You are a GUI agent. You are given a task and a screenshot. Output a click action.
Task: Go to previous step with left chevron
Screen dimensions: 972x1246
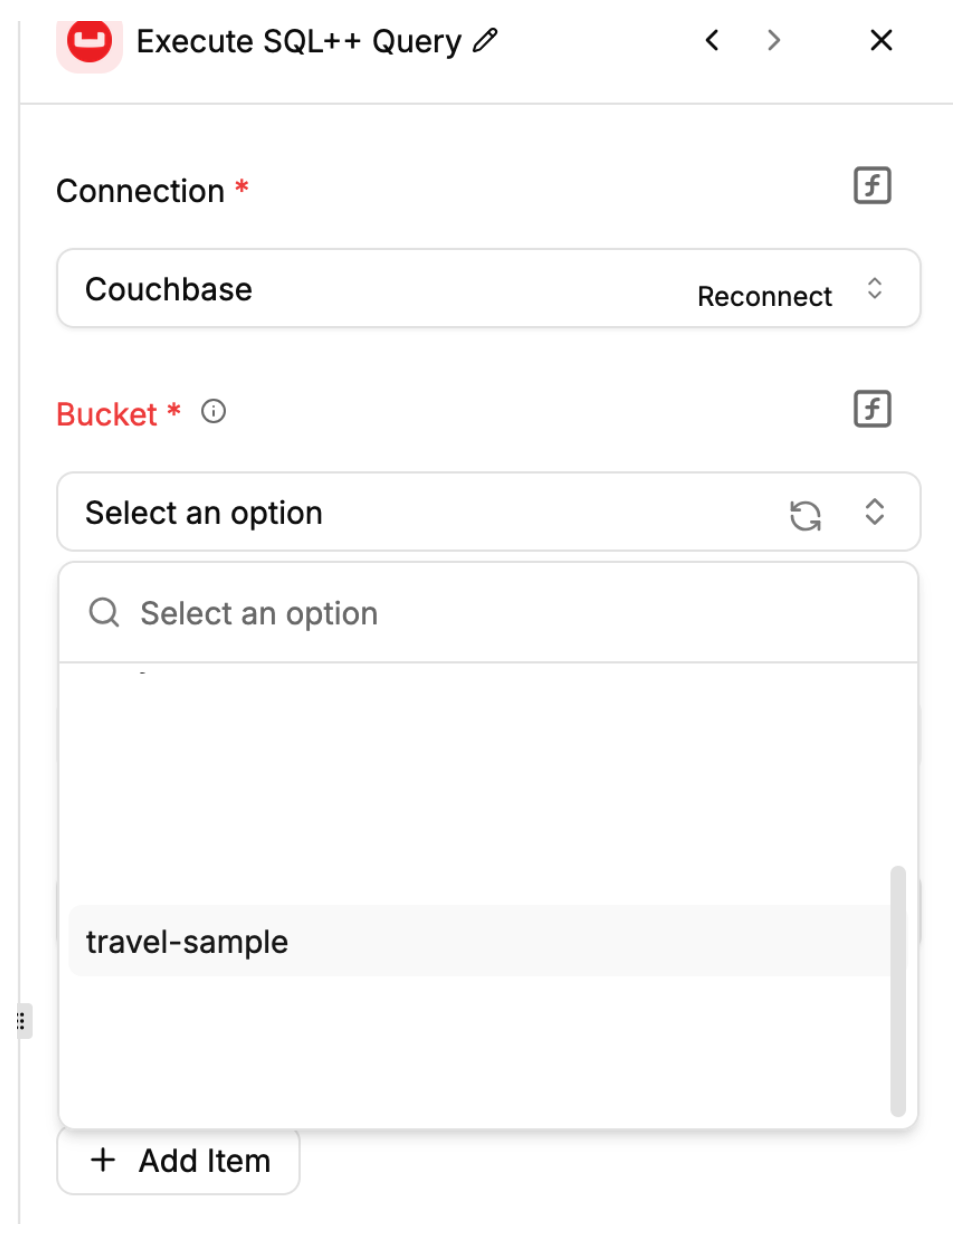tap(712, 41)
